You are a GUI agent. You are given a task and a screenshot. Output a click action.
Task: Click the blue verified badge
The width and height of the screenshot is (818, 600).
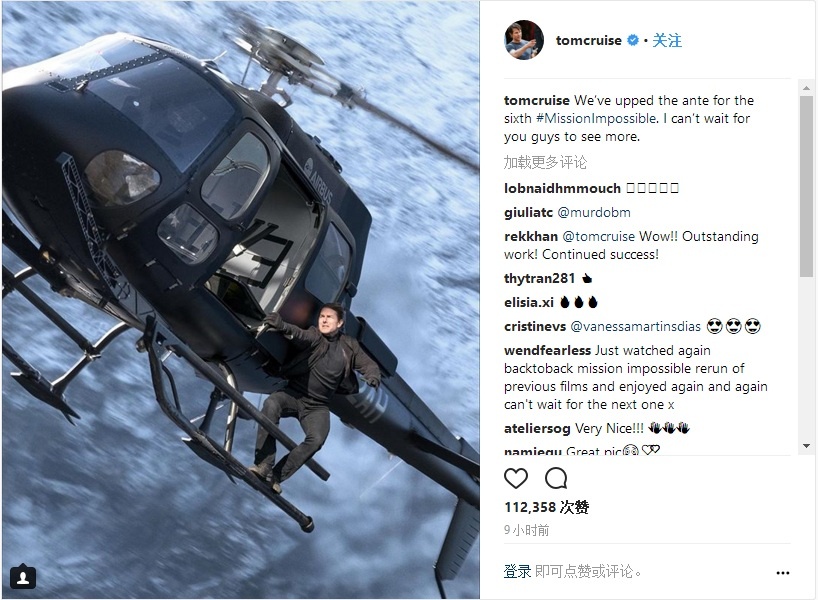(x=632, y=40)
